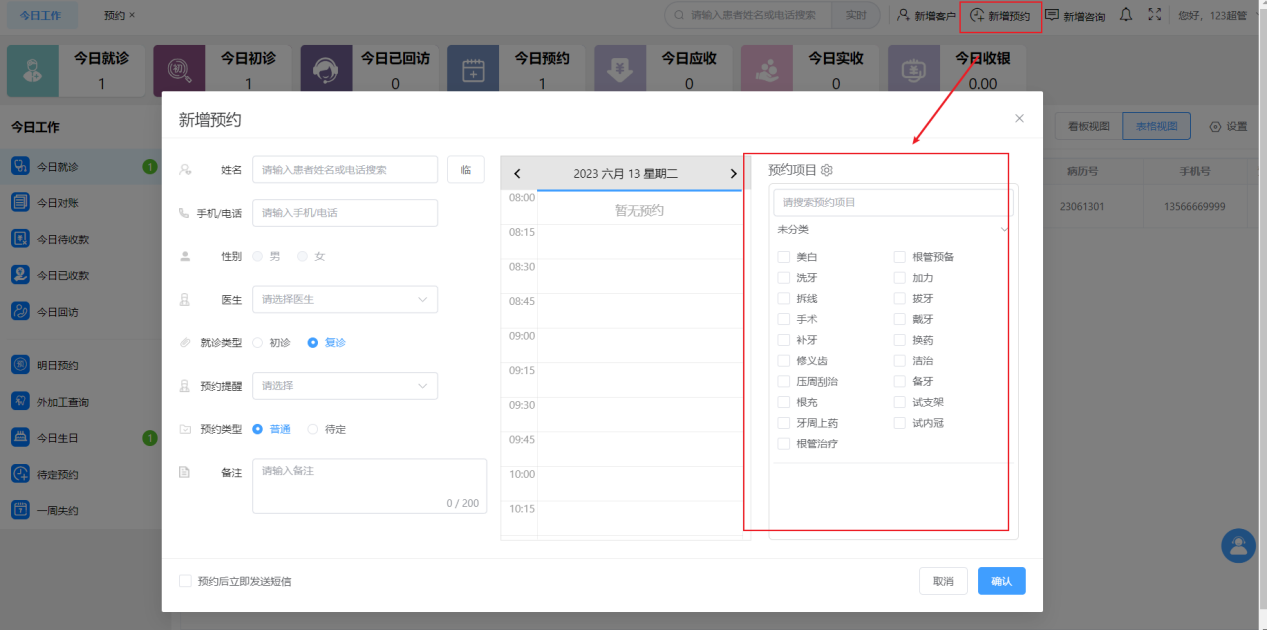
Task: Click record number 23061301 in the table
Action: point(1082,207)
